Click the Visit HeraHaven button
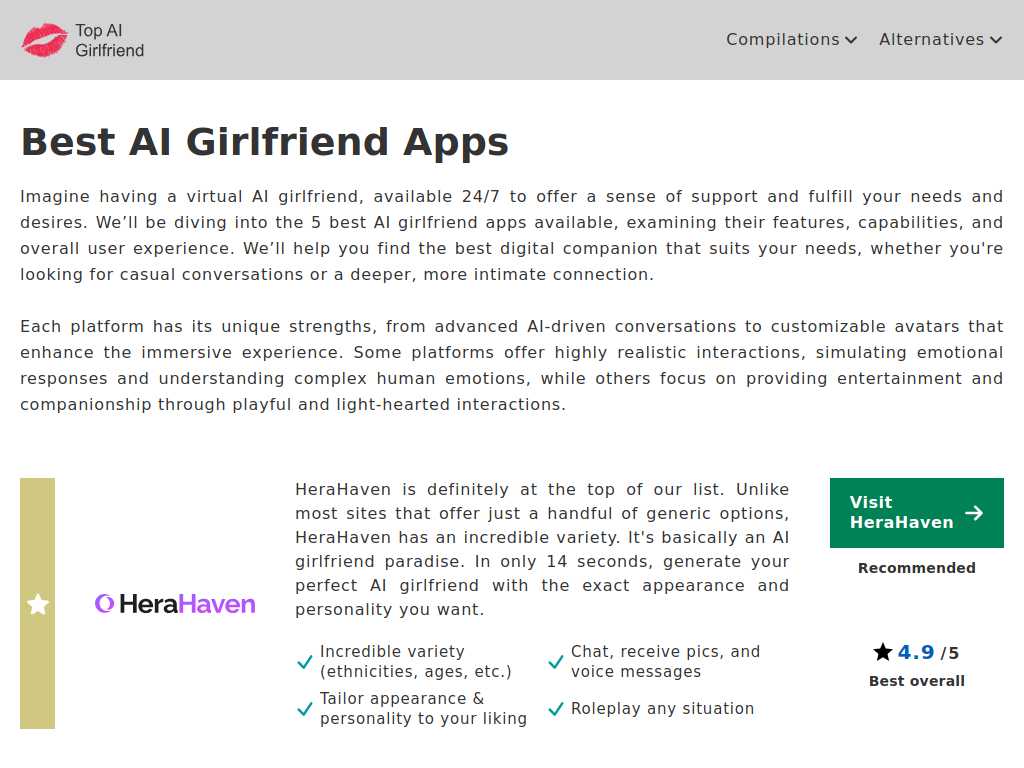The width and height of the screenshot is (1024, 768). coord(916,513)
